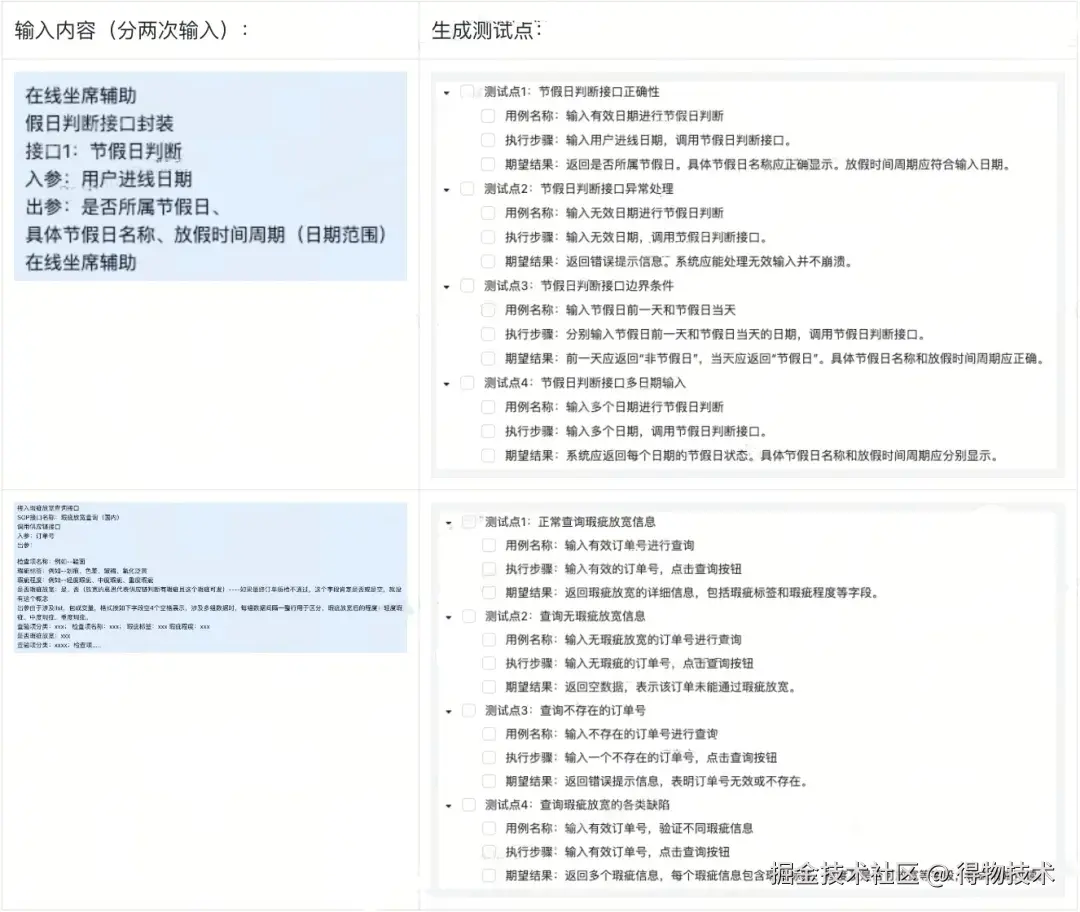The width and height of the screenshot is (1080, 912).
Task: Check the box for 测试点3: 节假日判断接口边界条件
Action: (467, 286)
